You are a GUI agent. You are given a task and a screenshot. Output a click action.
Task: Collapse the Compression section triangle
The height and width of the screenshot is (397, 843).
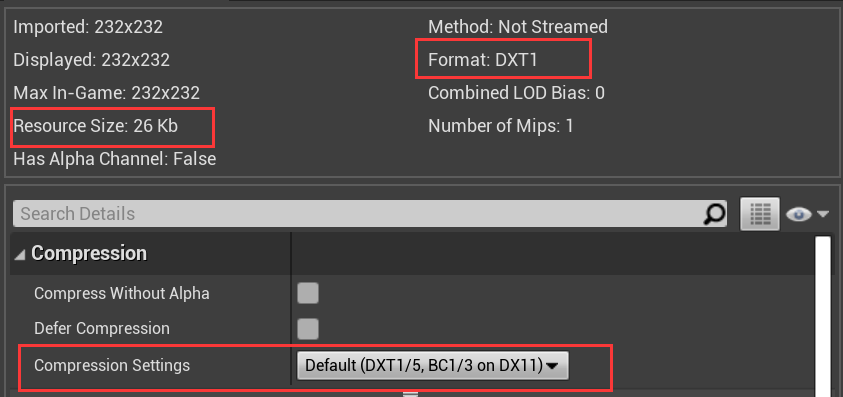[x=20, y=254]
